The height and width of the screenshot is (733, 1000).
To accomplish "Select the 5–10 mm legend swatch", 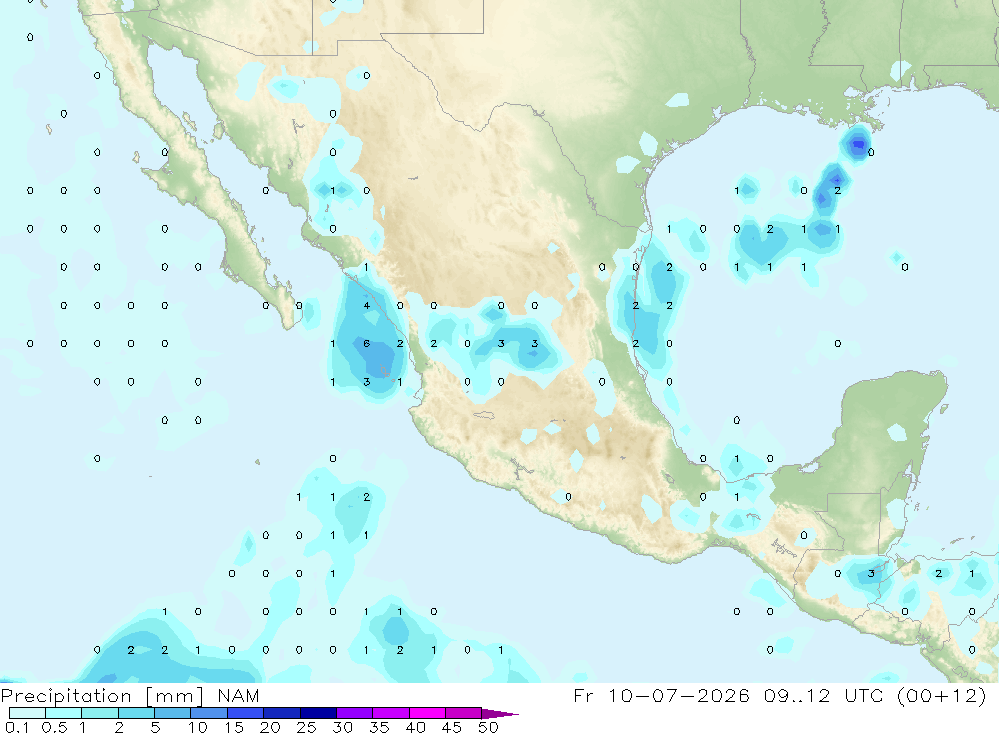I will point(173,713).
